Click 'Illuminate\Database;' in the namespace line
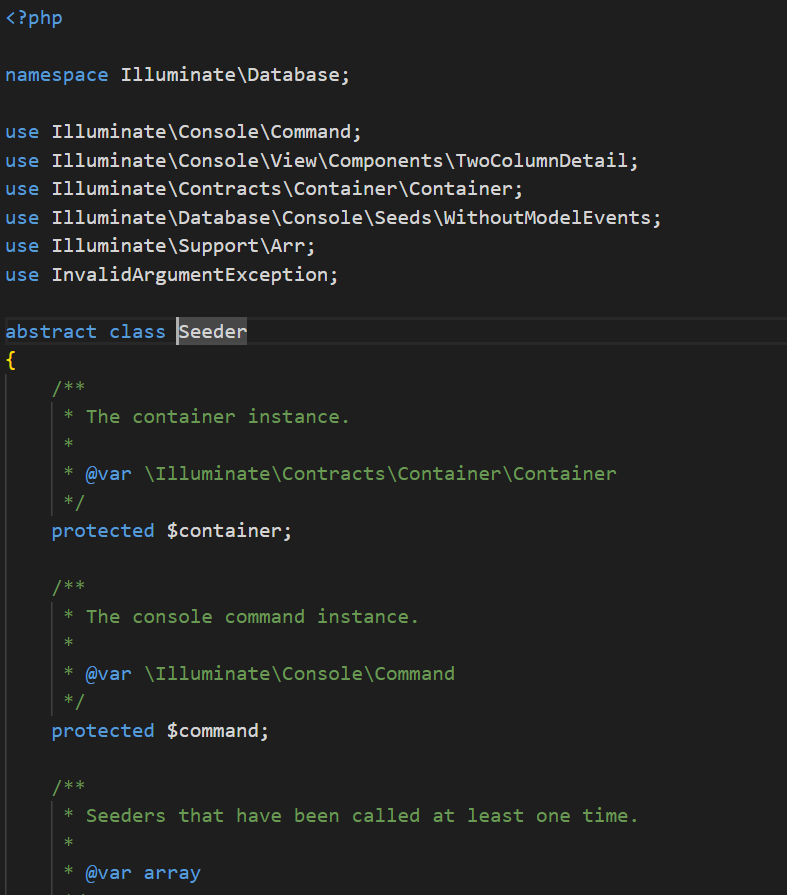787x895 pixels. 235,75
